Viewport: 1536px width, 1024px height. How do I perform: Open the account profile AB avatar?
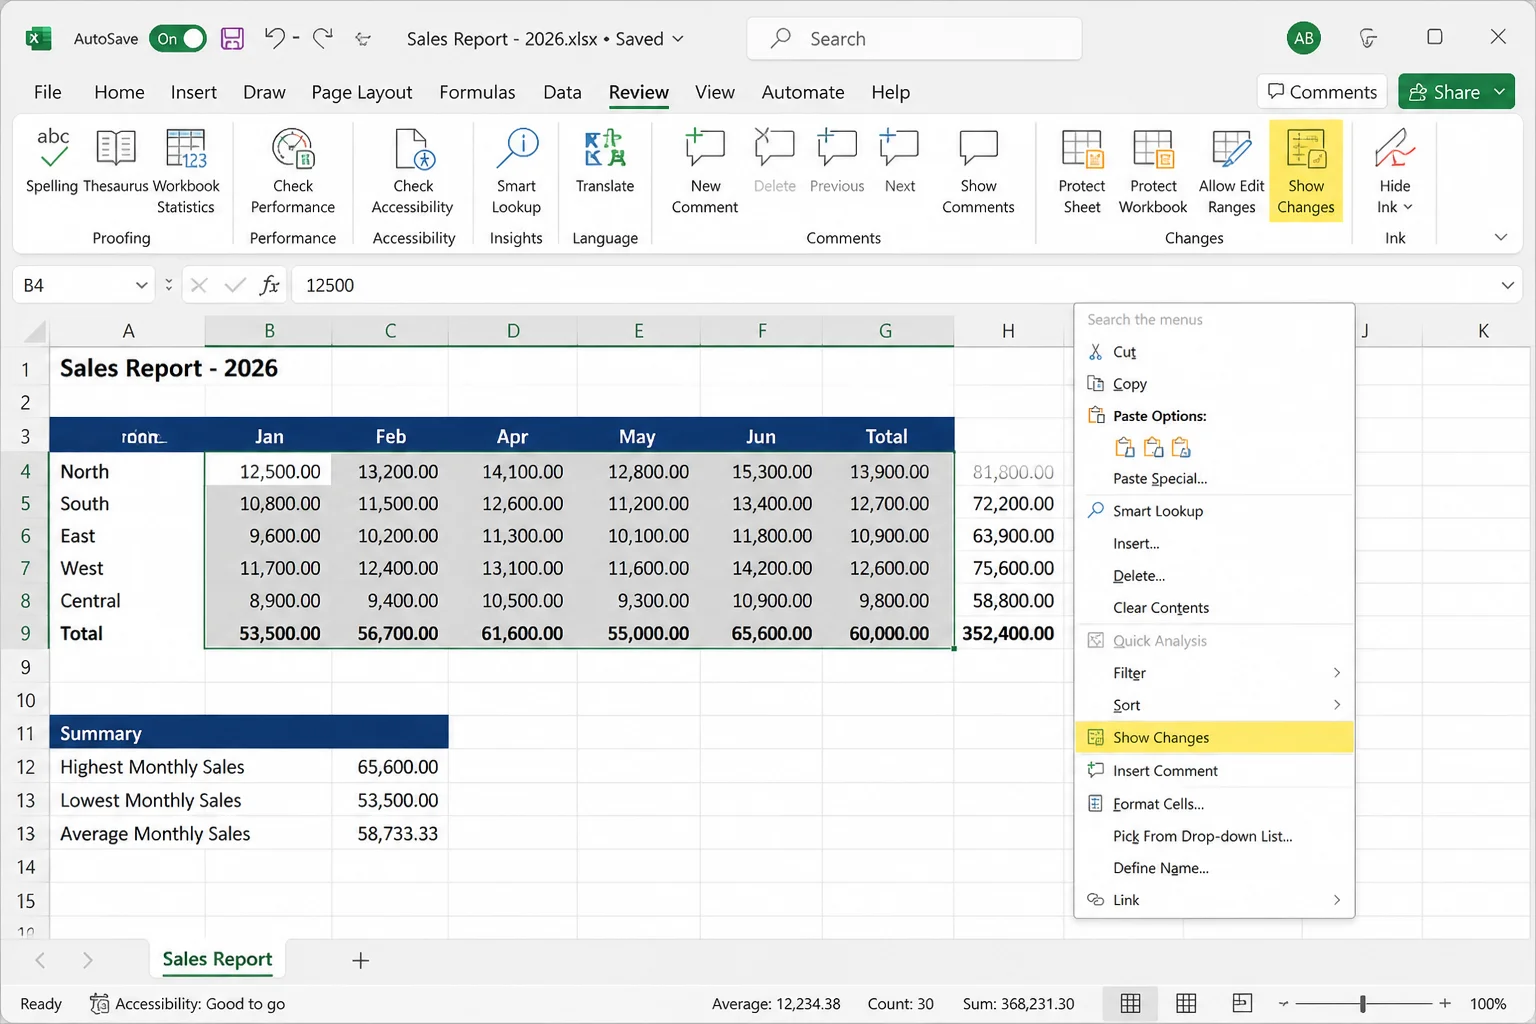coord(1303,38)
